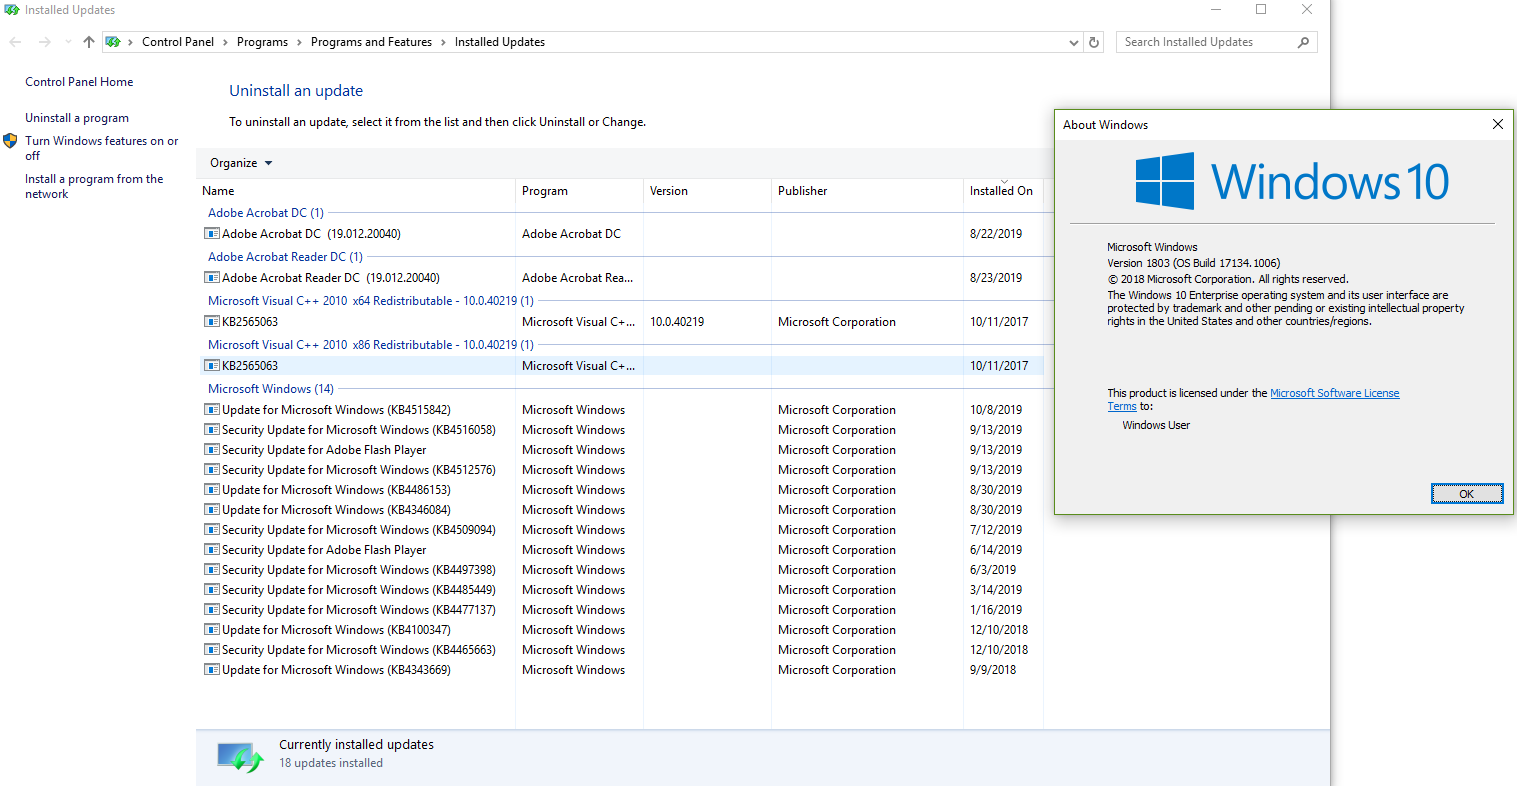
Task: Close the About Windows dialog
Action: coord(1497,124)
